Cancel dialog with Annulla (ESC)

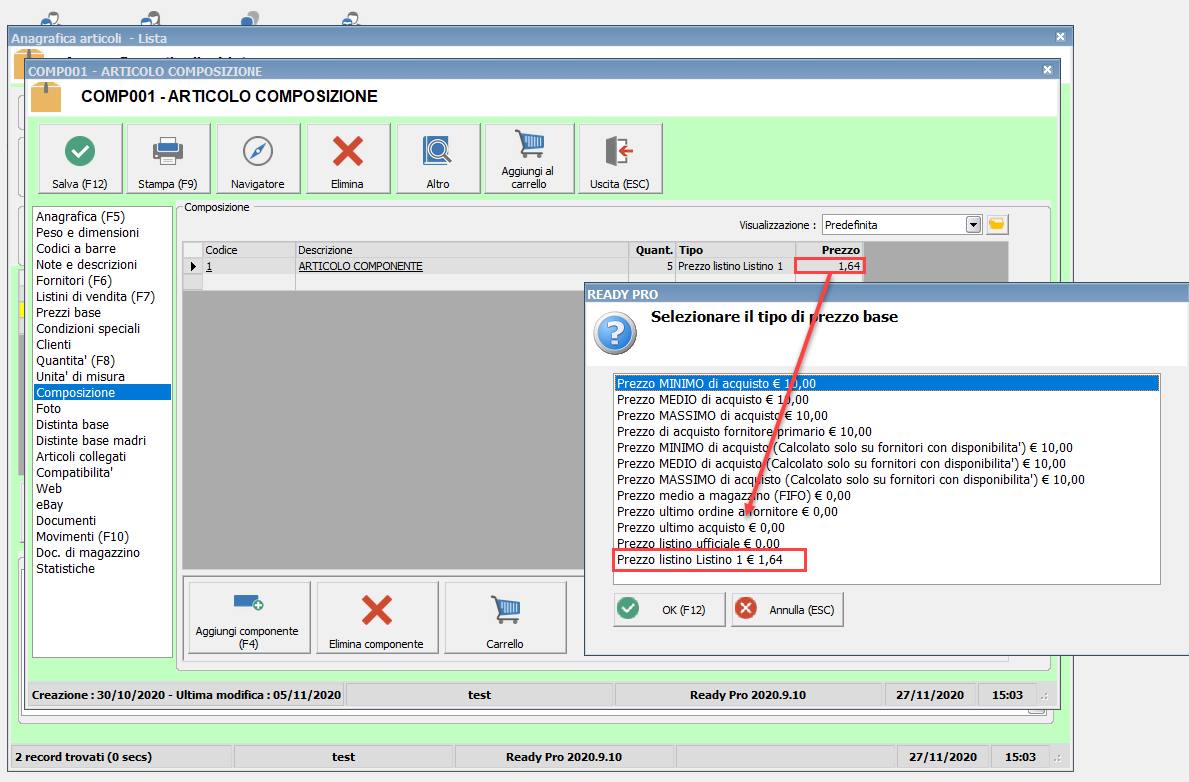[x=787, y=609]
